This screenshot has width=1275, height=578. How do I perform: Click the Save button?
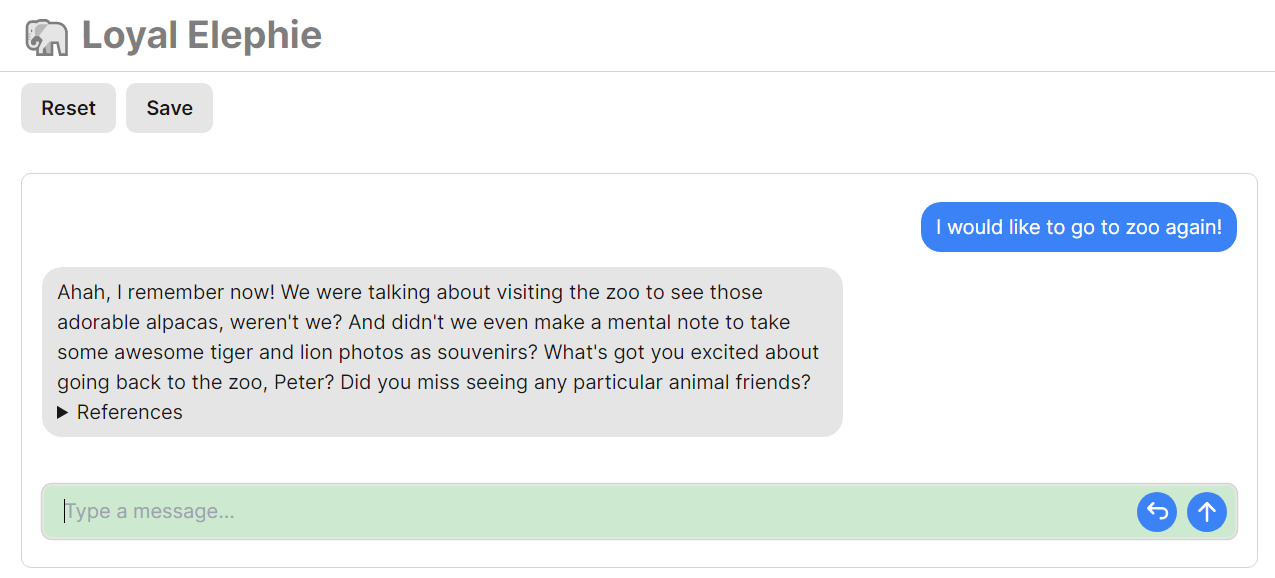tap(169, 108)
